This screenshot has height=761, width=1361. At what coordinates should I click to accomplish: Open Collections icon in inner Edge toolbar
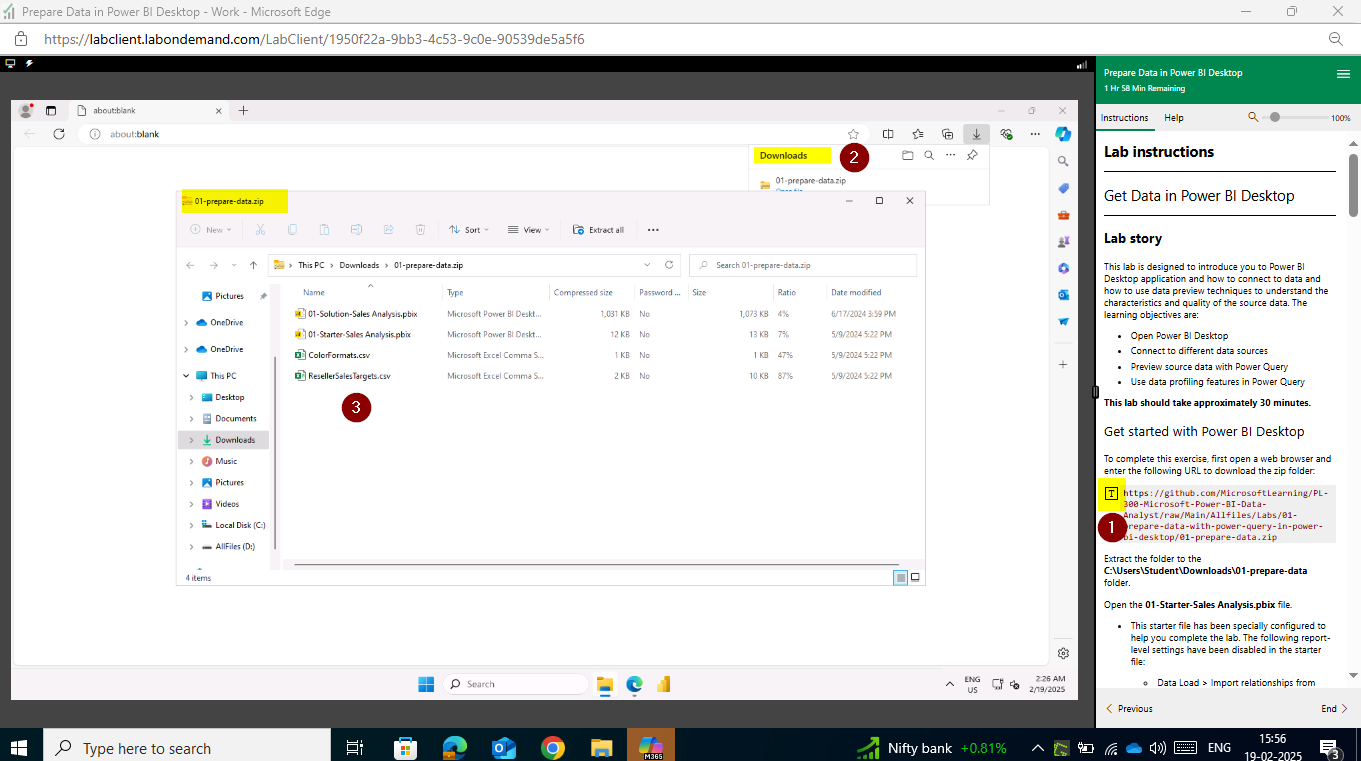[948, 134]
